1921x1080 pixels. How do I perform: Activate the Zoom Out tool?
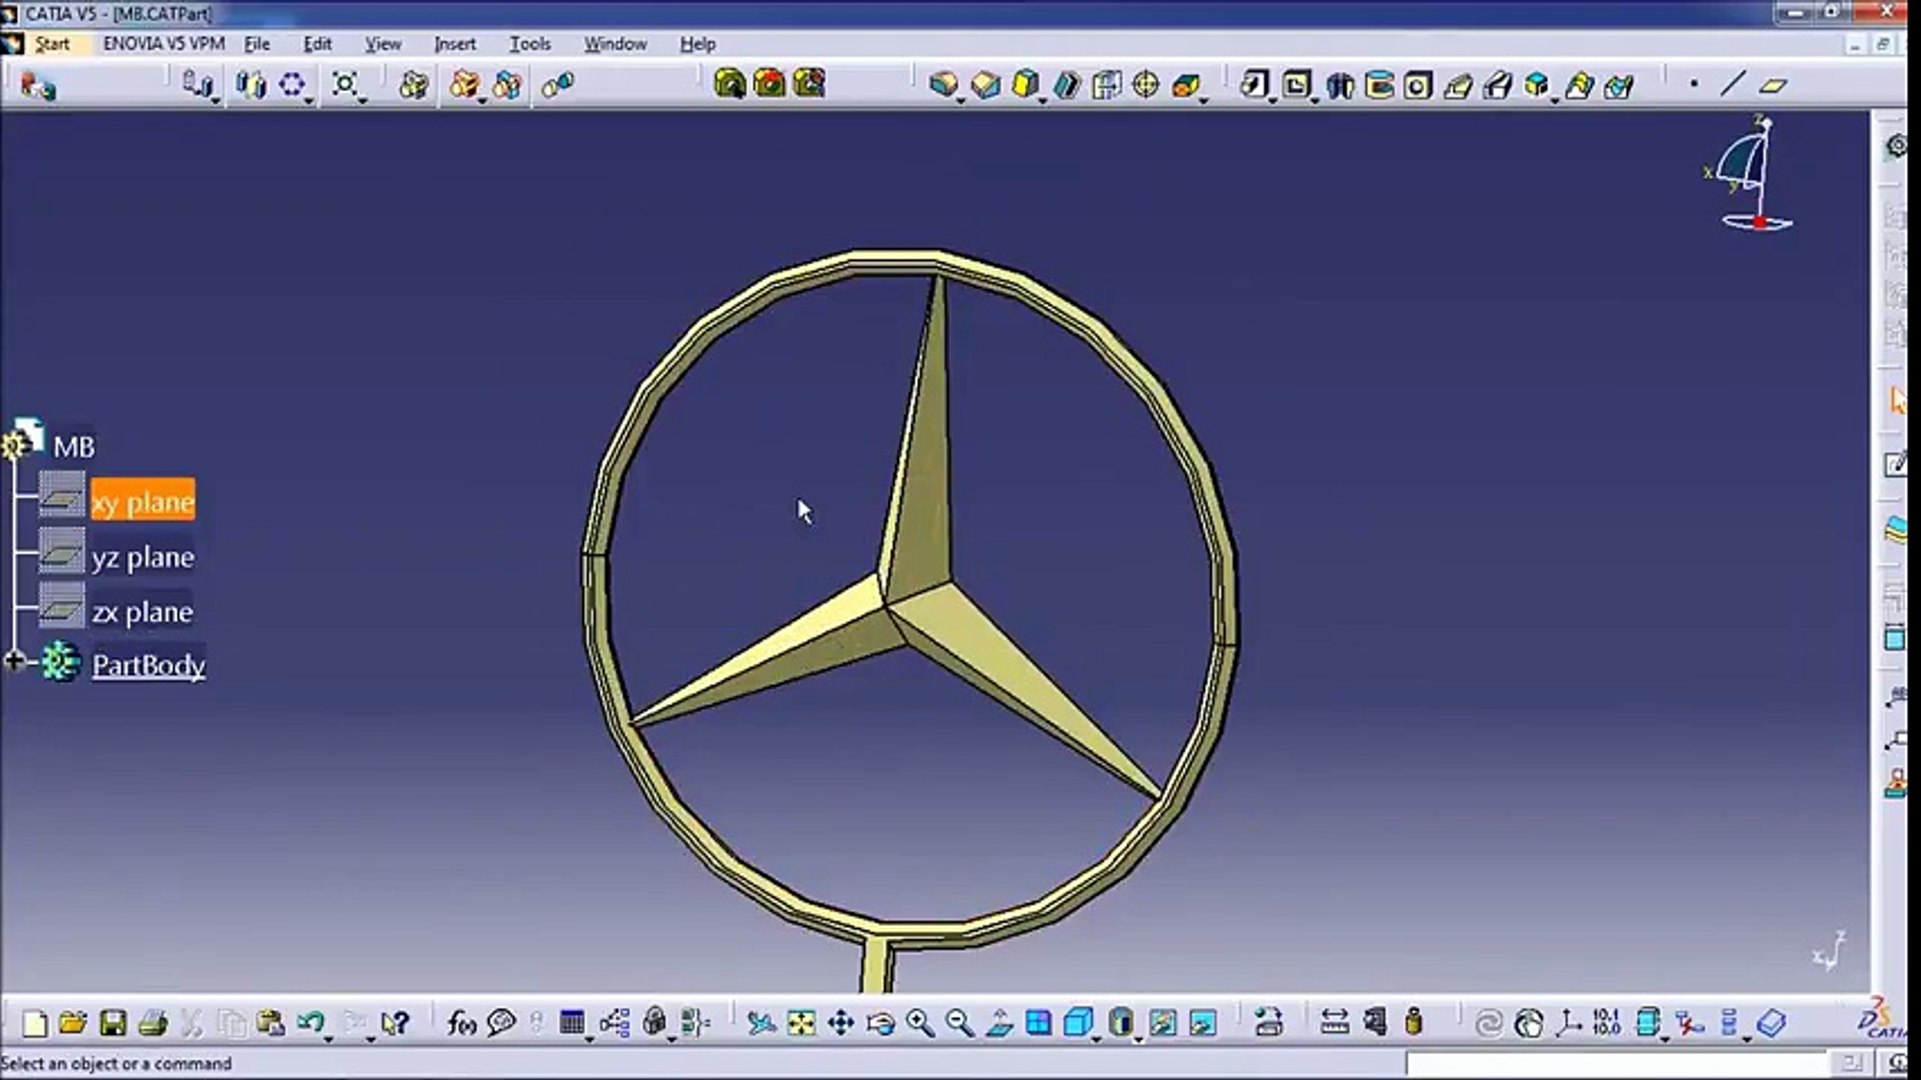coord(959,1024)
